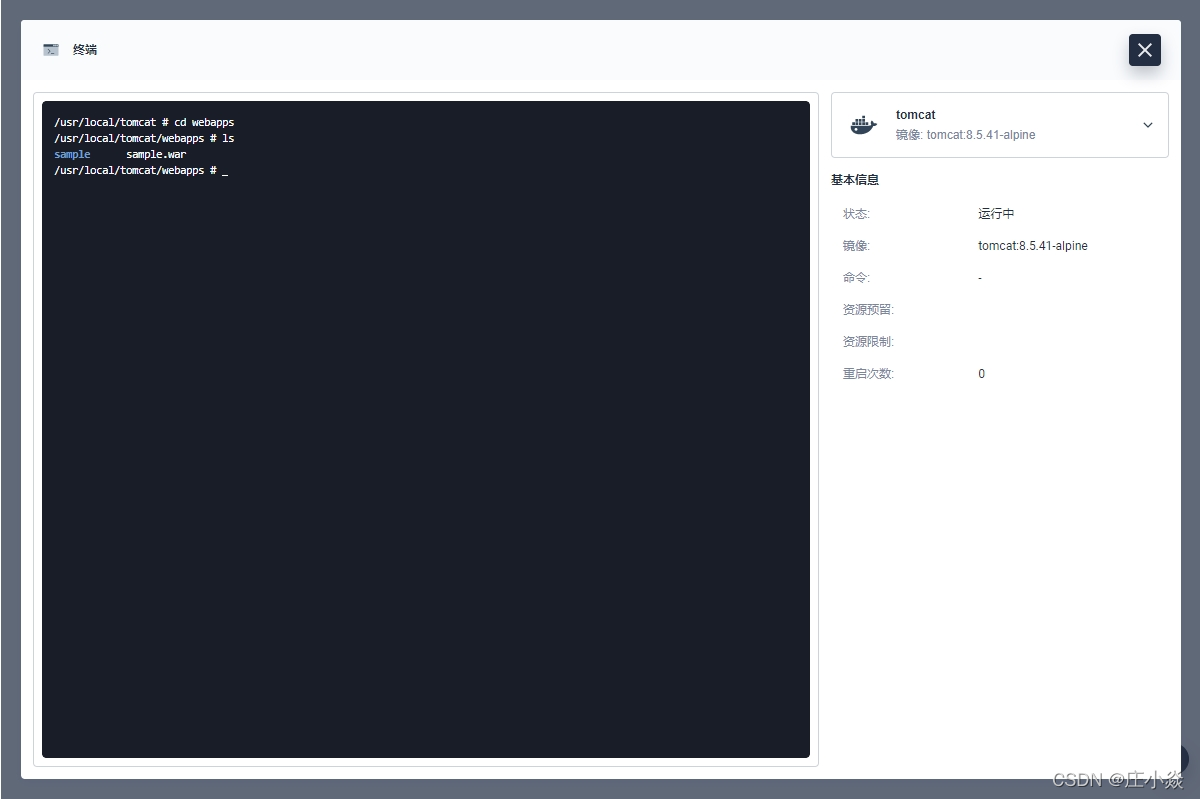The image size is (1200, 799).
Task: Click the 'ls' command line in terminal
Action: [144, 139]
